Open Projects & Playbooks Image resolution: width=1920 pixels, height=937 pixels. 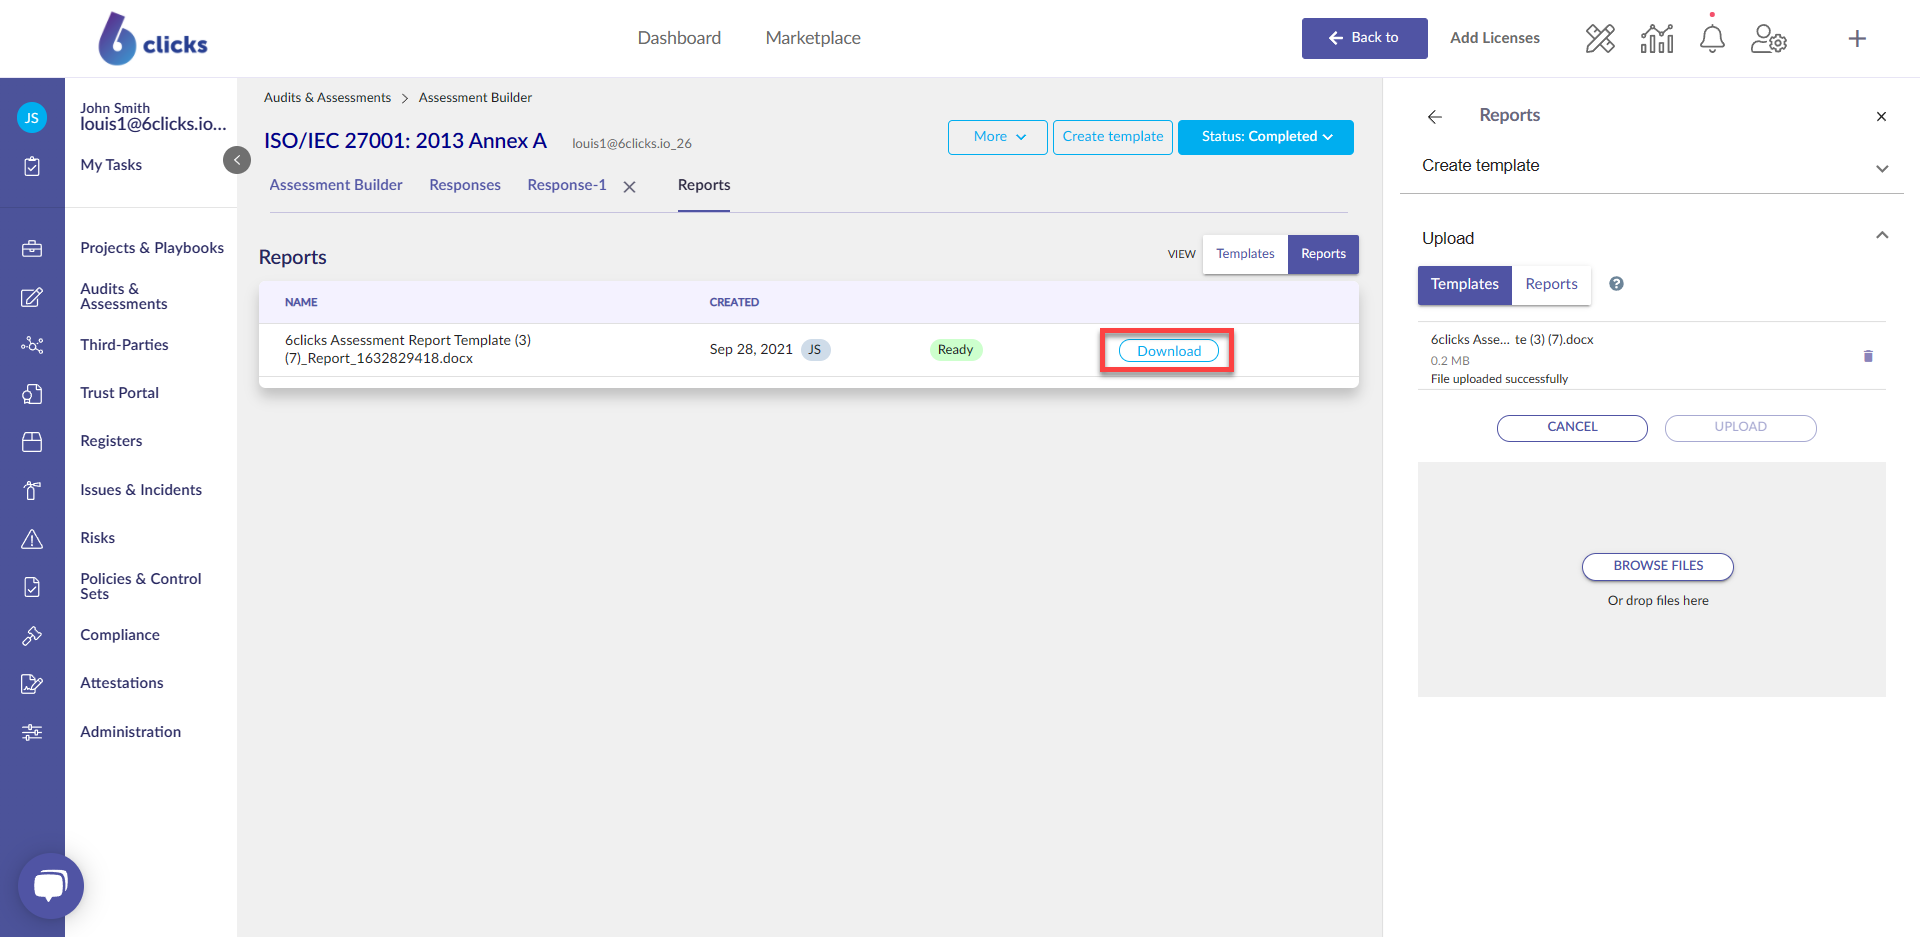[x=152, y=248]
